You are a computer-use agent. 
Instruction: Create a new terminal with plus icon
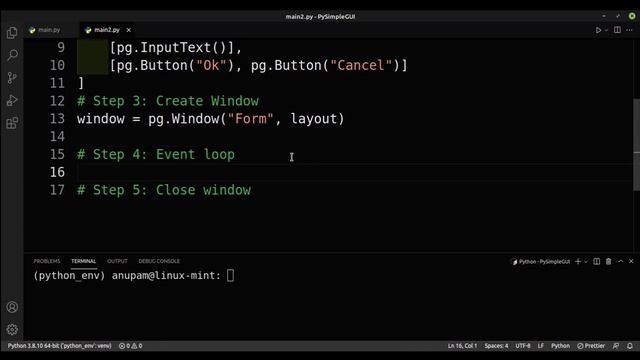tap(578, 262)
